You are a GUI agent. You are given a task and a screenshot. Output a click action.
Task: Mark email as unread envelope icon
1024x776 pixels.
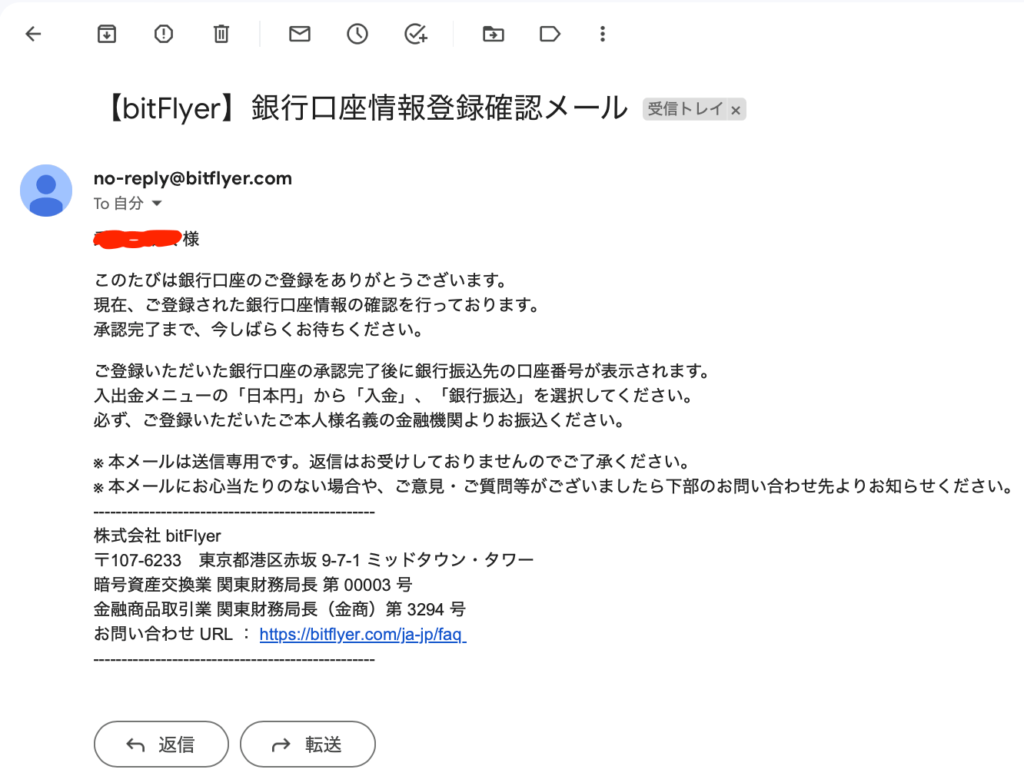300,34
